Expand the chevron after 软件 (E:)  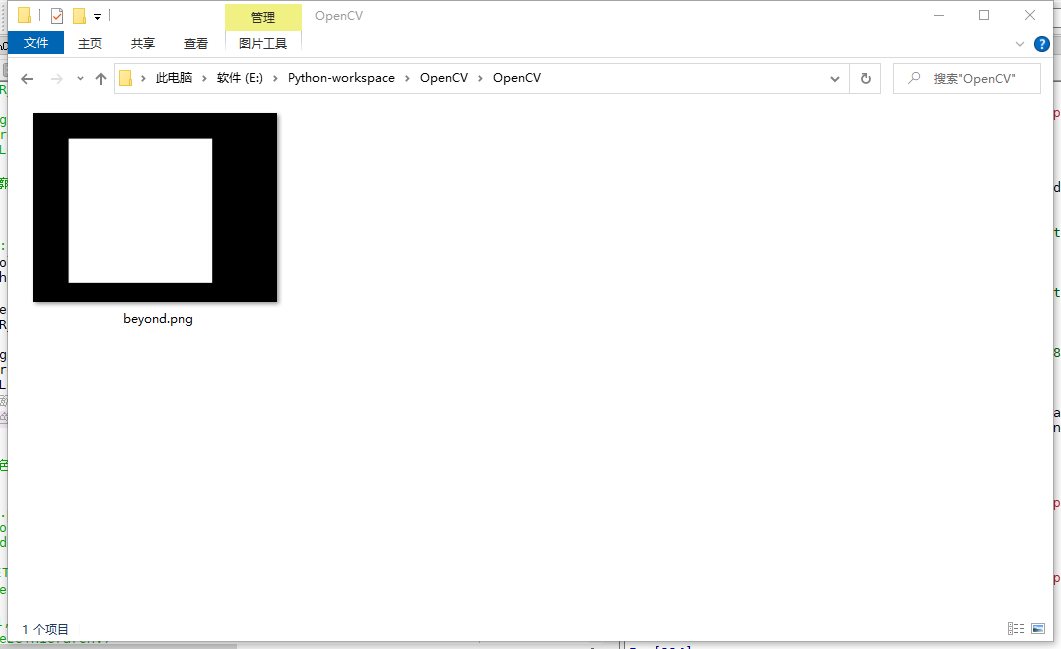click(x=275, y=79)
